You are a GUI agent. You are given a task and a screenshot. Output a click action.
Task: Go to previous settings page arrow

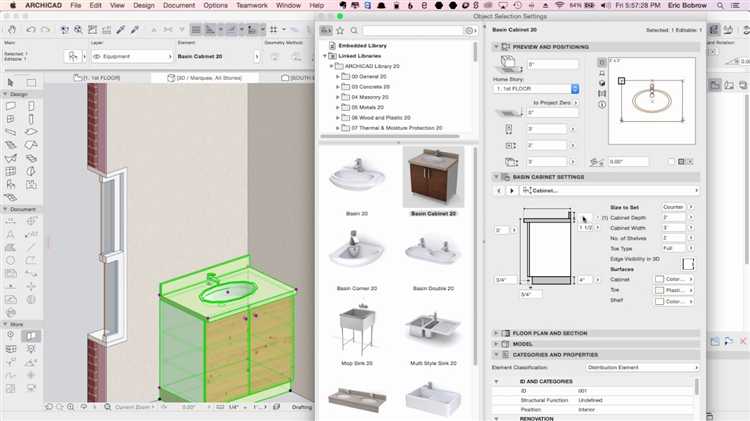click(x=499, y=190)
